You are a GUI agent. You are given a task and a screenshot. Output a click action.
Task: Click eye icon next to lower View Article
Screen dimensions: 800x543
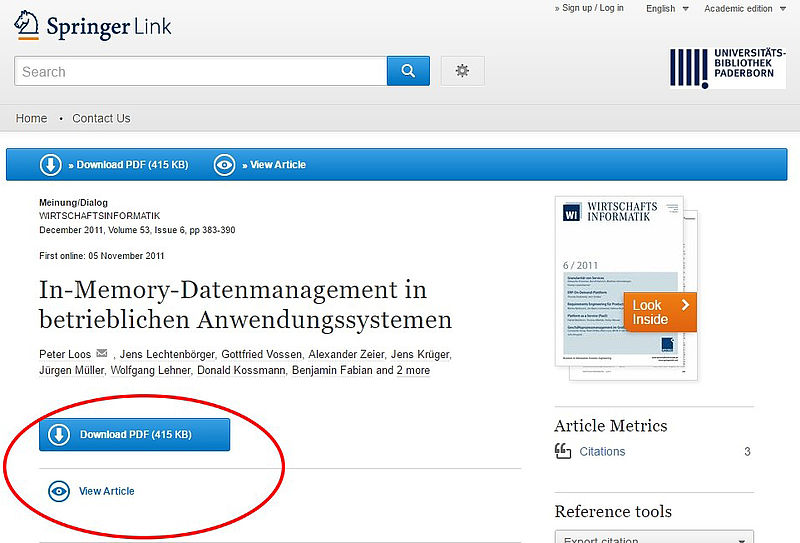tap(59, 491)
